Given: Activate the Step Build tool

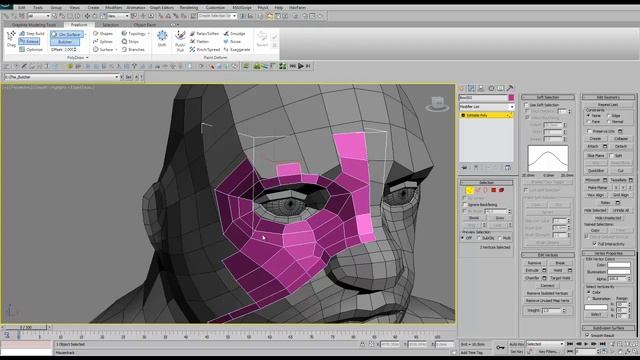Looking at the screenshot, I should click(x=32, y=33).
